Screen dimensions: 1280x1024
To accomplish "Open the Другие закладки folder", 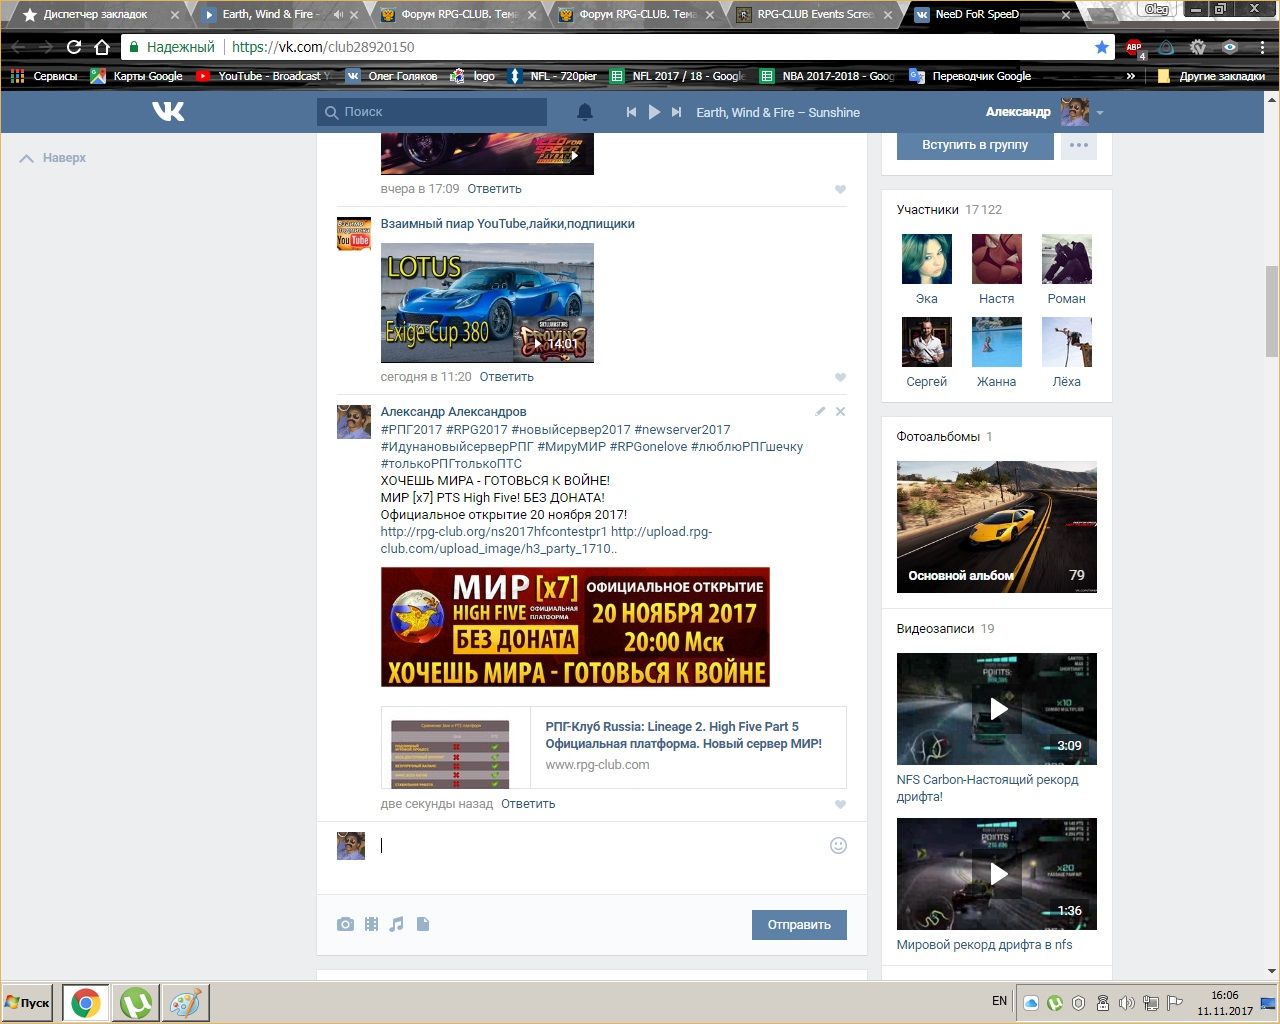I will click(x=1211, y=76).
